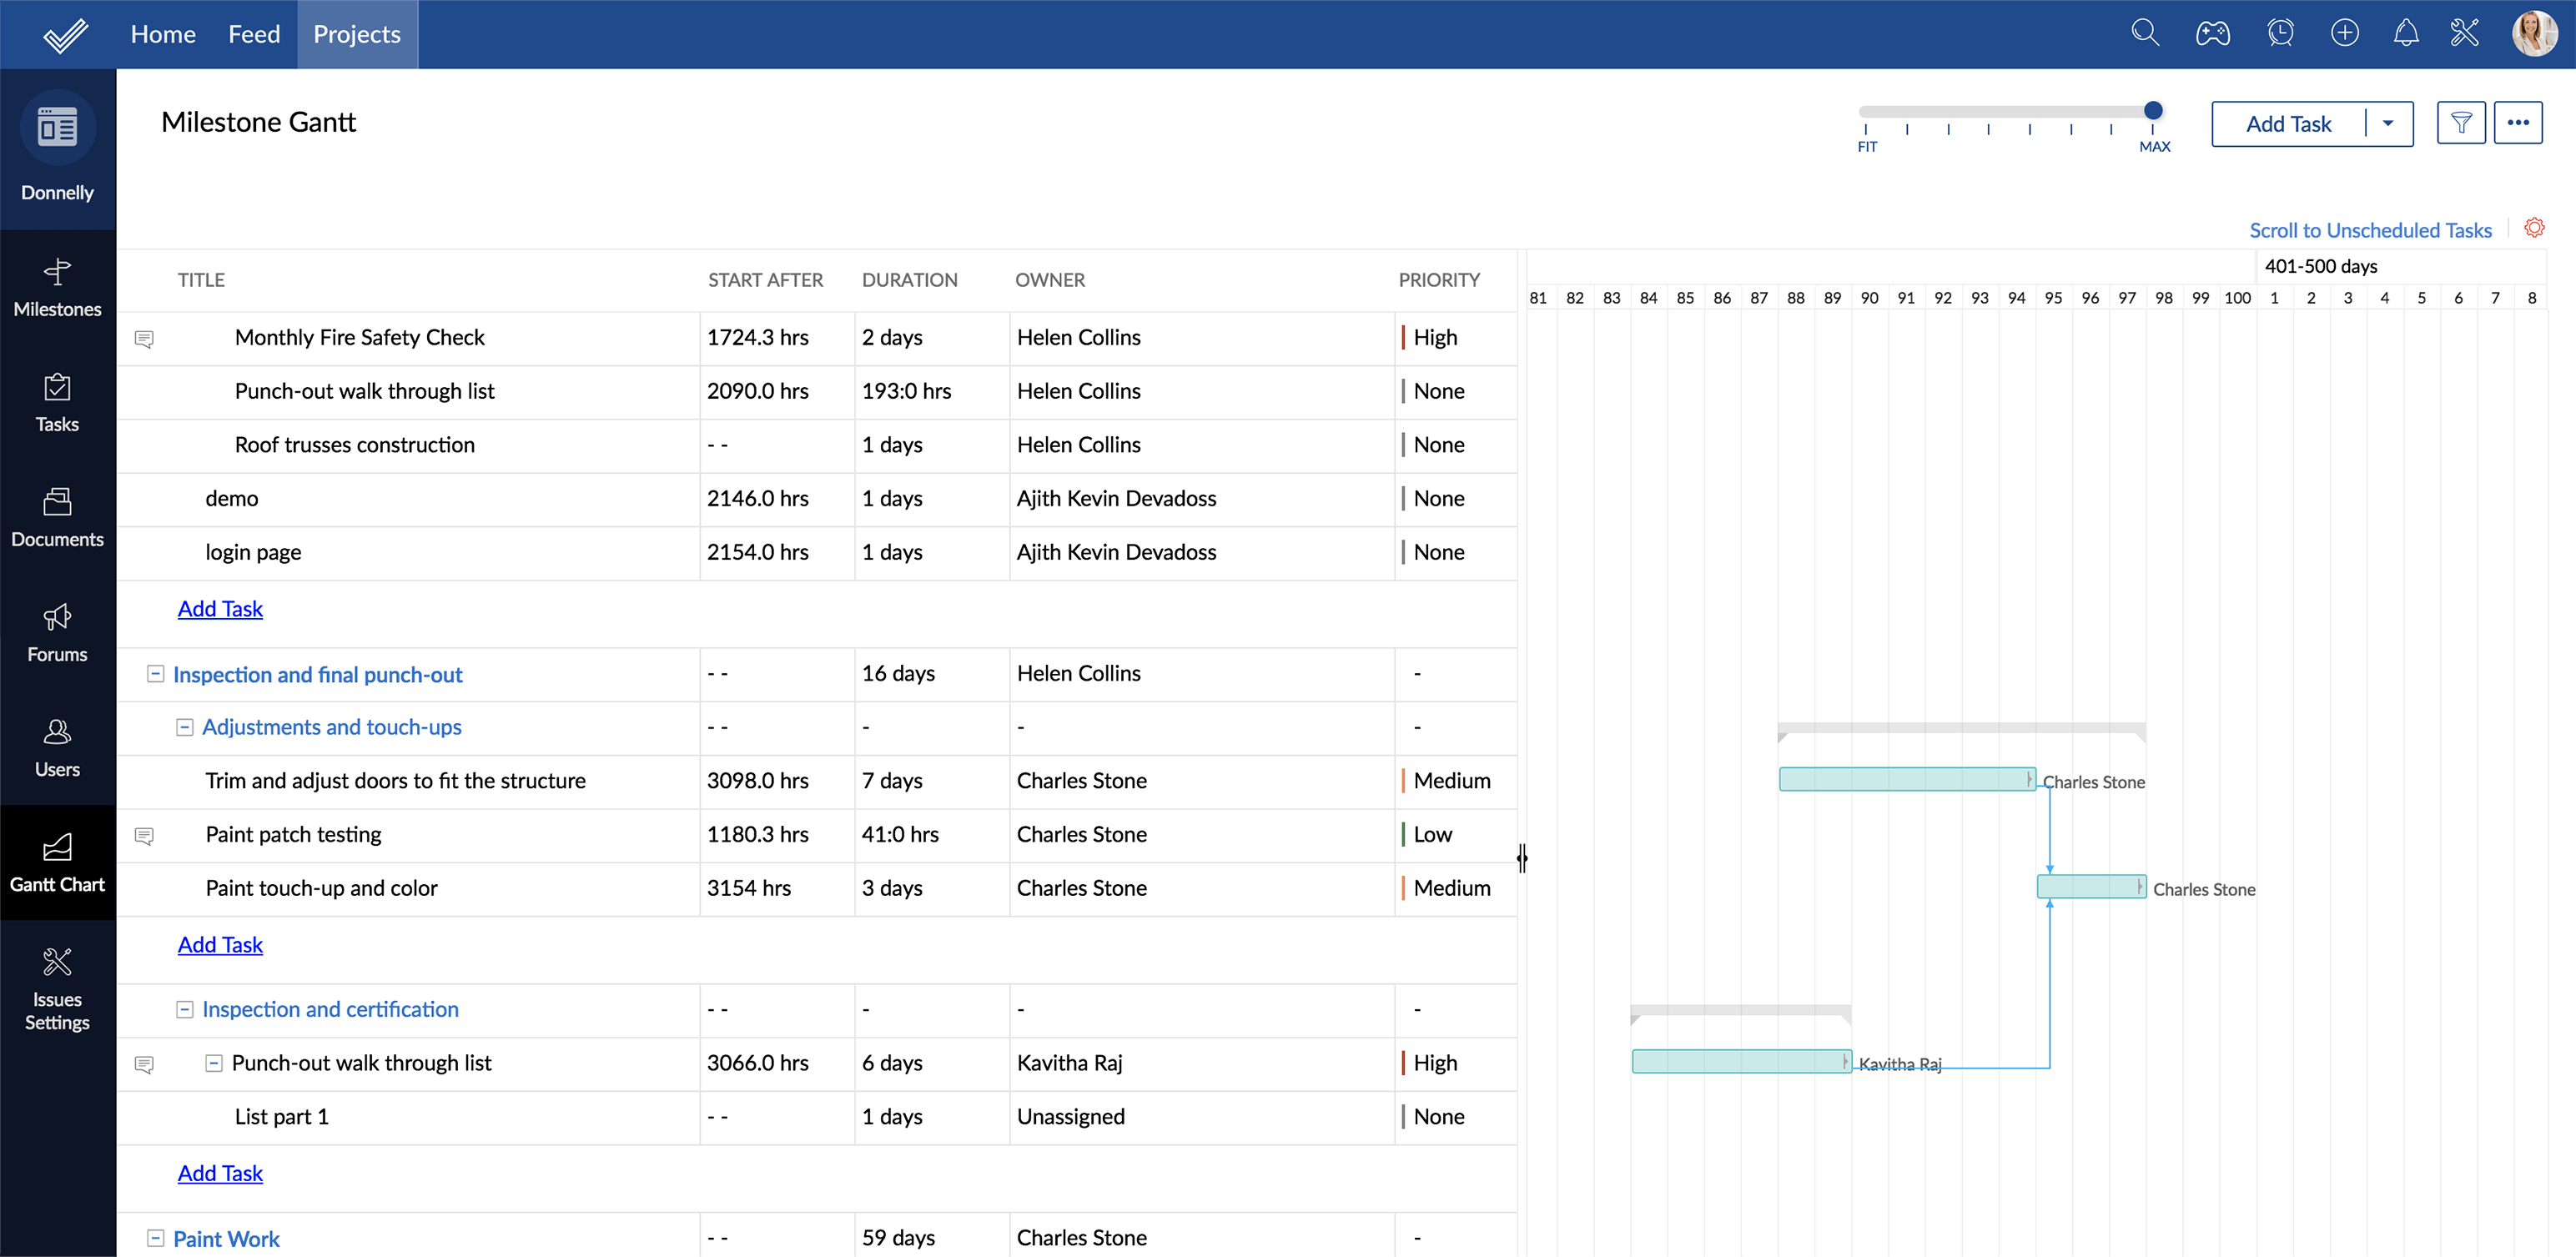2576x1257 pixels.
Task: Collapse the Inspection and final punch-out milestone
Action: tap(155, 674)
